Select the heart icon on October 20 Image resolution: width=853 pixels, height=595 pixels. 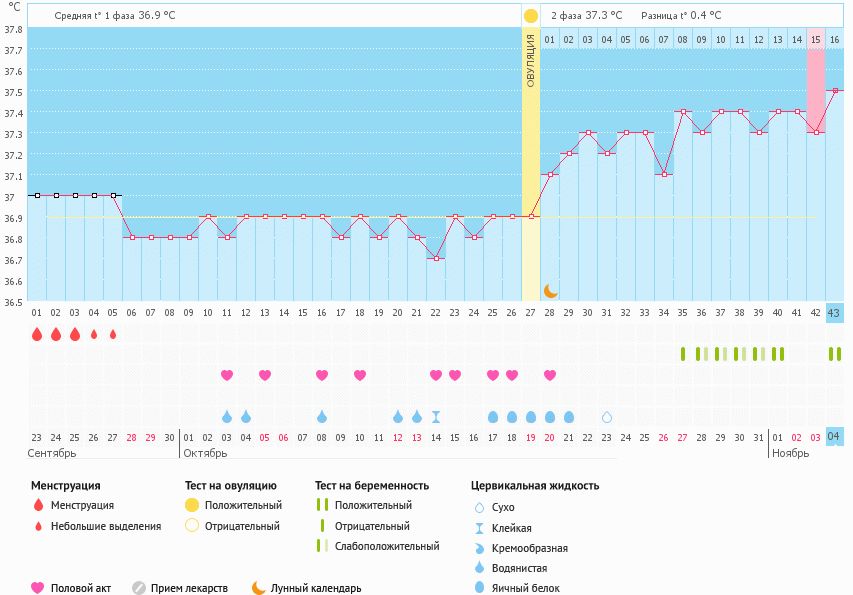pyautogui.click(x=550, y=375)
